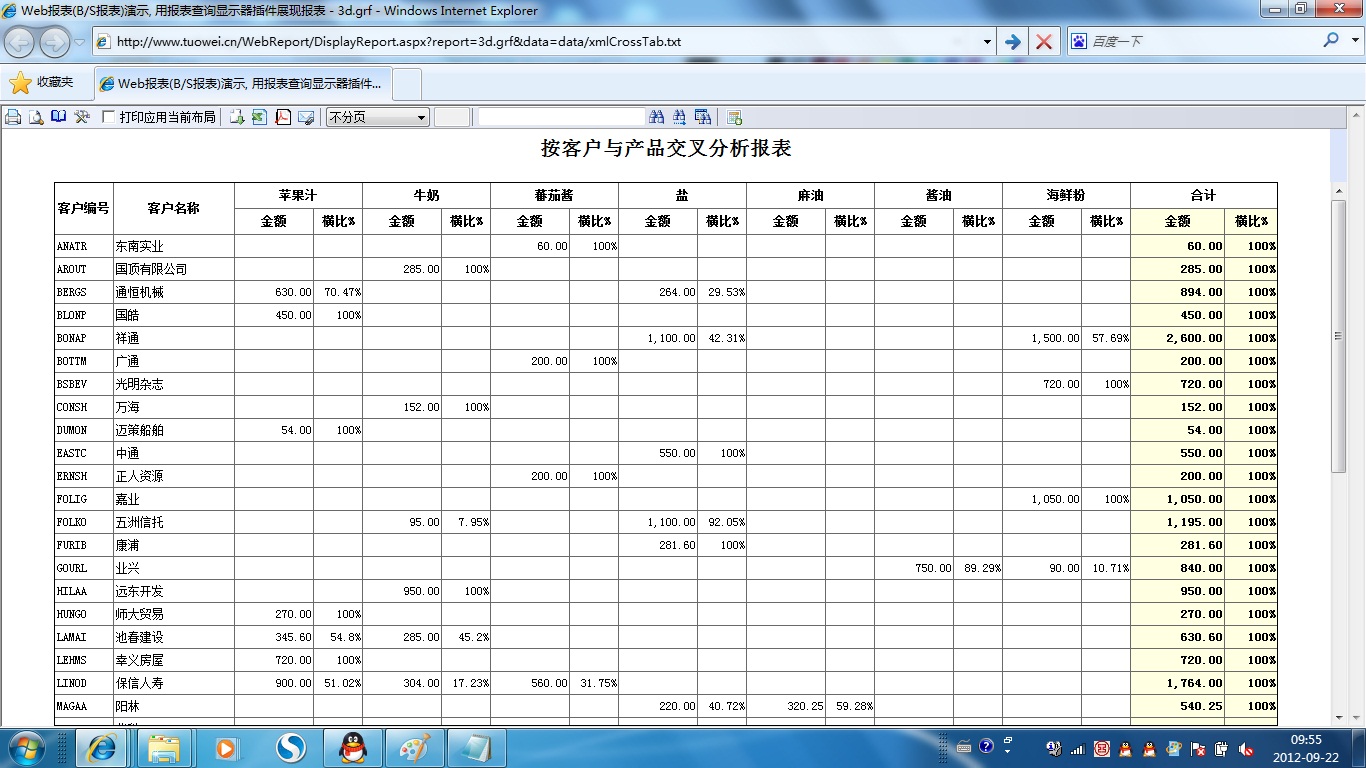Export report as PDF
This screenshot has height=768, width=1366.
283,117
